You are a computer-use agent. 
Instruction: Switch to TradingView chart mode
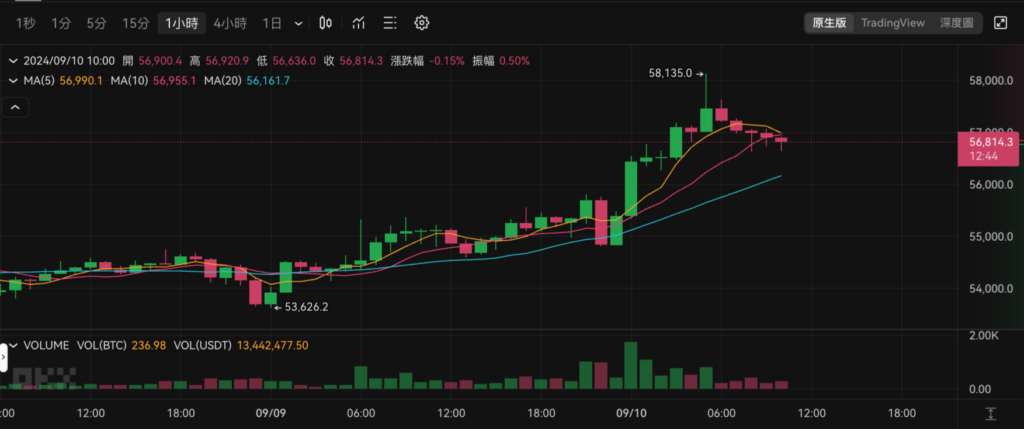pyautogui.click(x=893, y=23)
